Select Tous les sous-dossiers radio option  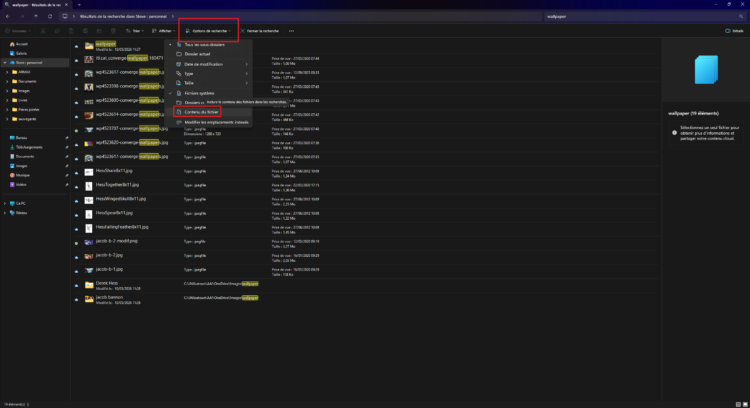click(x=204, y=44)
